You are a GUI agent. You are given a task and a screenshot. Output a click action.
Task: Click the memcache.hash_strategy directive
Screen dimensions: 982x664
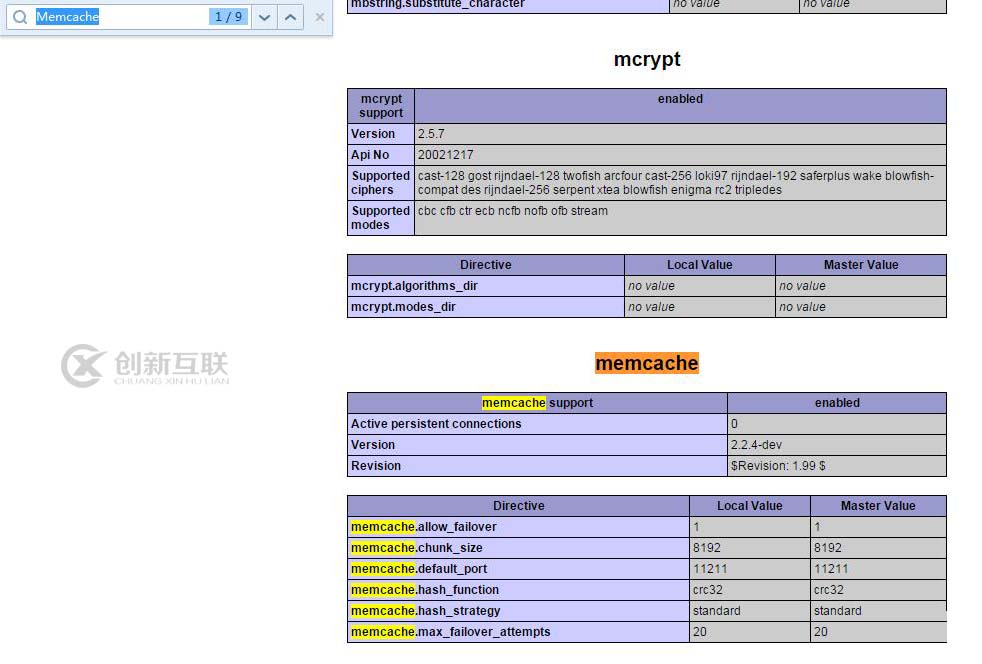(x=425, y=611)
